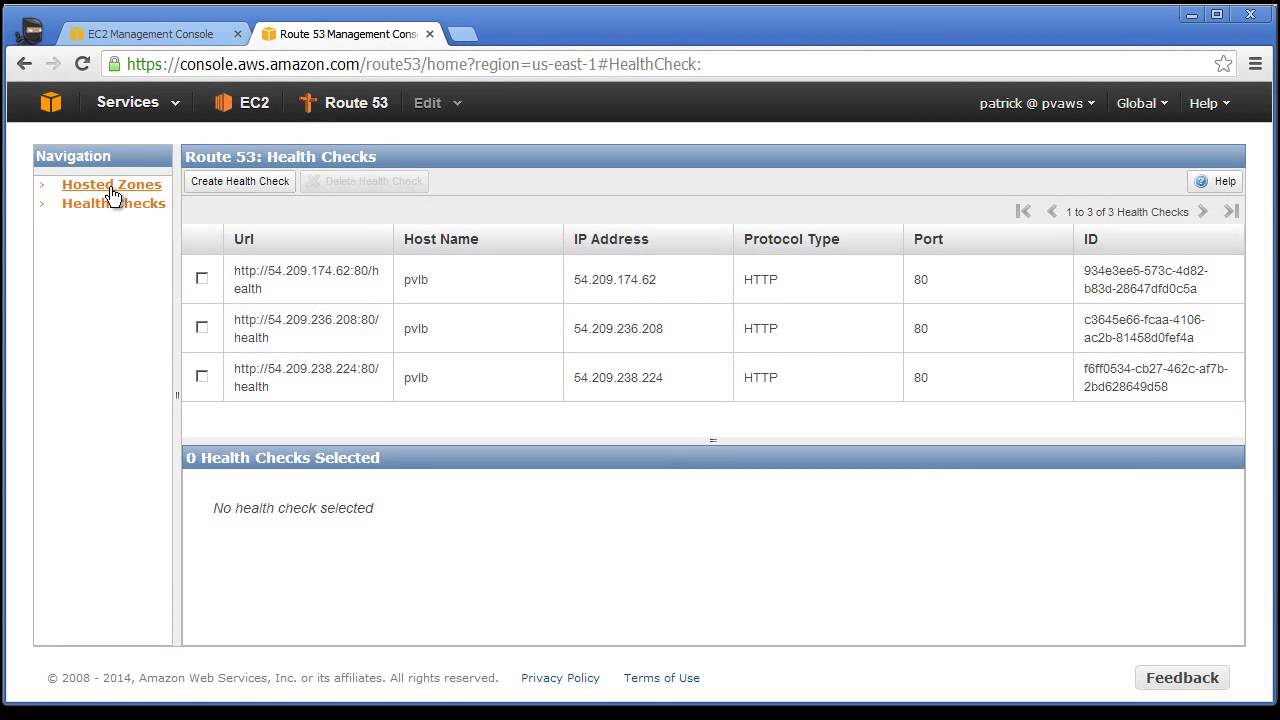Image resolution: width=1280 pixels, height=720 pixels.
Task: Open the EC2 service shortcut
Action: 241,102
